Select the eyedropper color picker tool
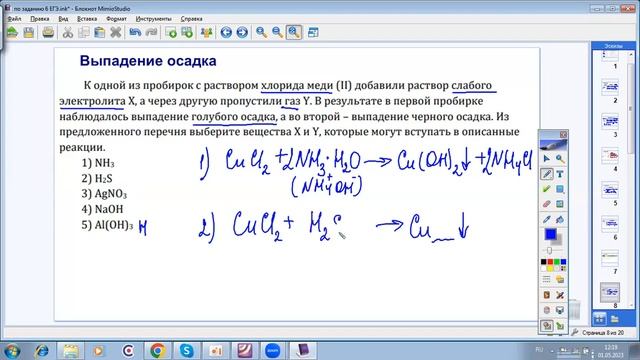Viewport: 640px width, 360px height. click(x=547, y=220)
